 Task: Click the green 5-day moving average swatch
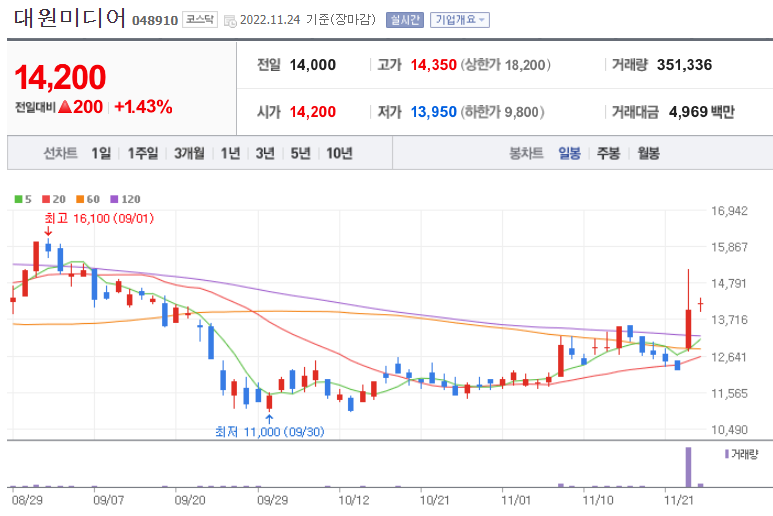18,199
